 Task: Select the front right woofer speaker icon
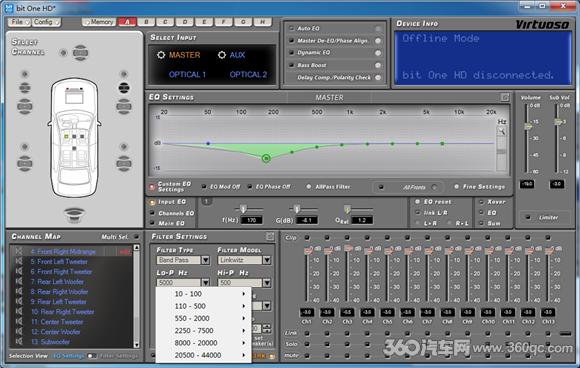[x=124, y=107]
